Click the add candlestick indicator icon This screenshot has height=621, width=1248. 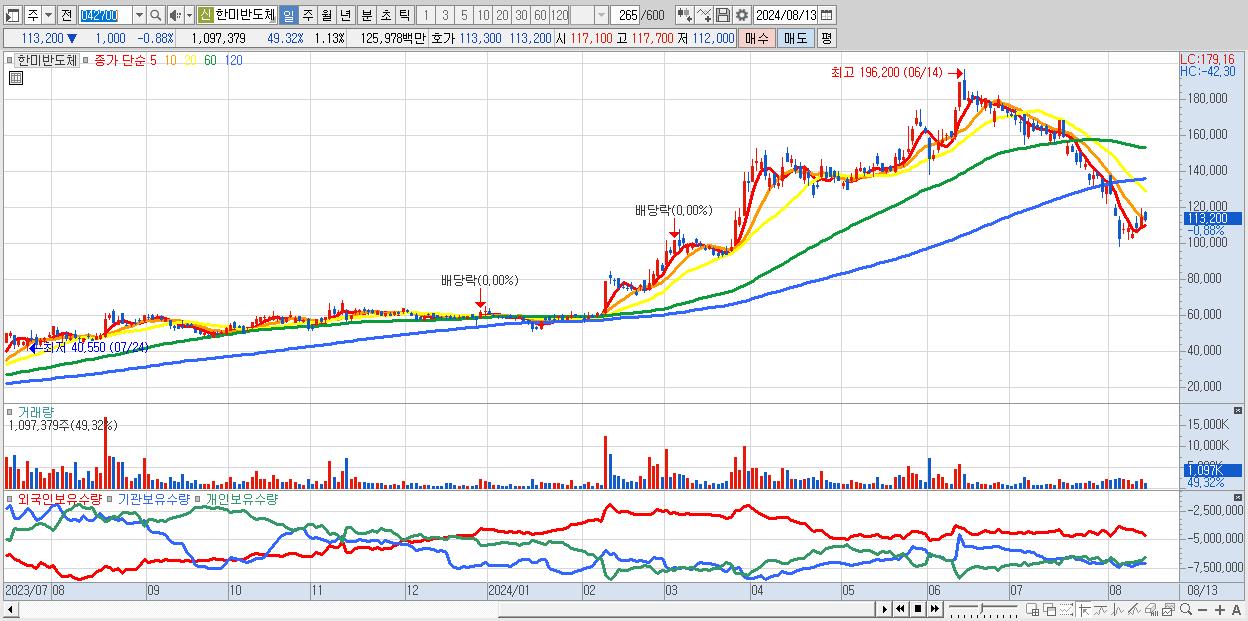point(684,15)
